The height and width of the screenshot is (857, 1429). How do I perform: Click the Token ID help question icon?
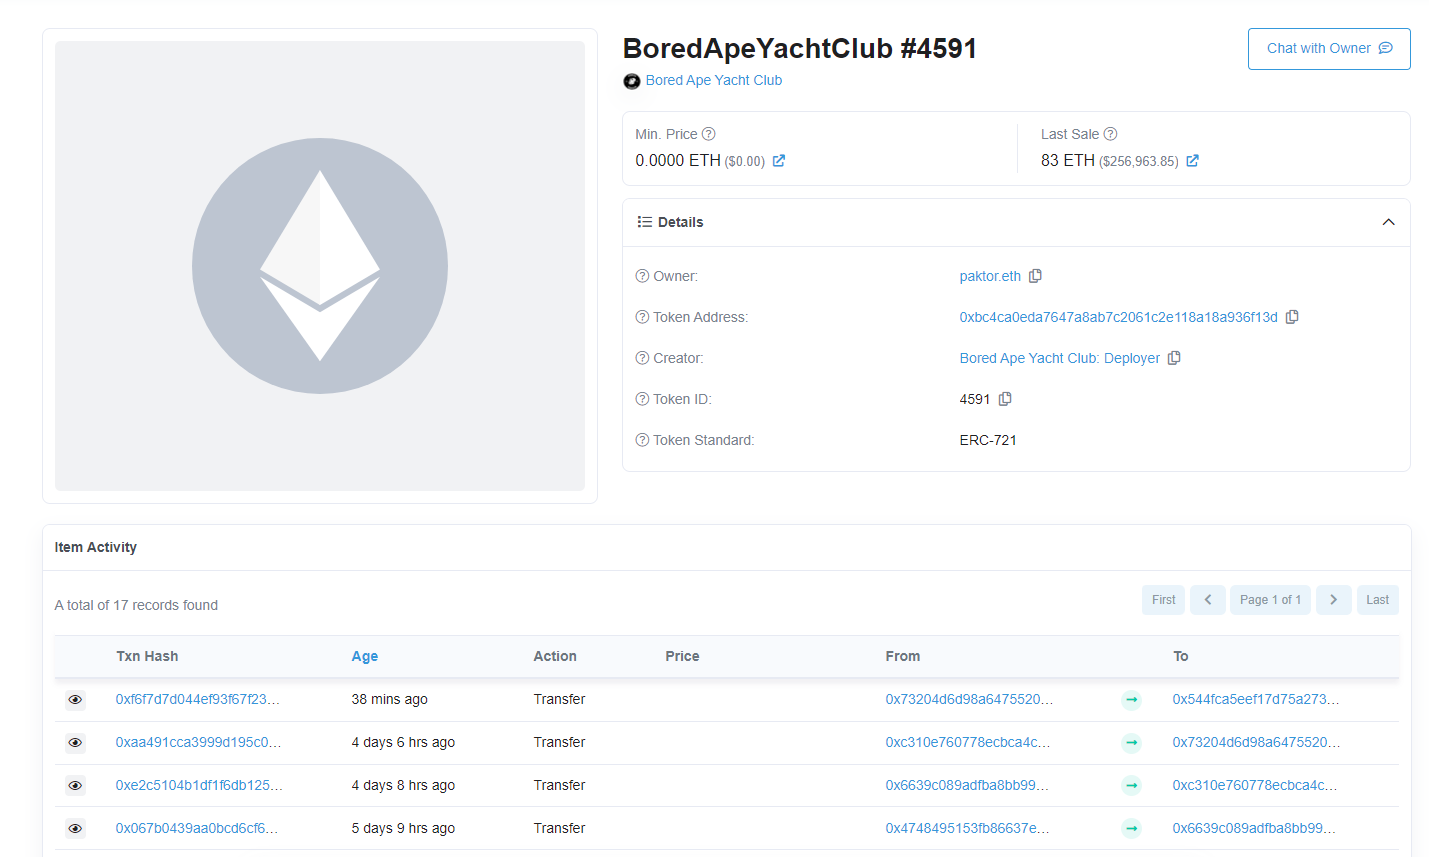pyautogui.click(x=642, y=399)
